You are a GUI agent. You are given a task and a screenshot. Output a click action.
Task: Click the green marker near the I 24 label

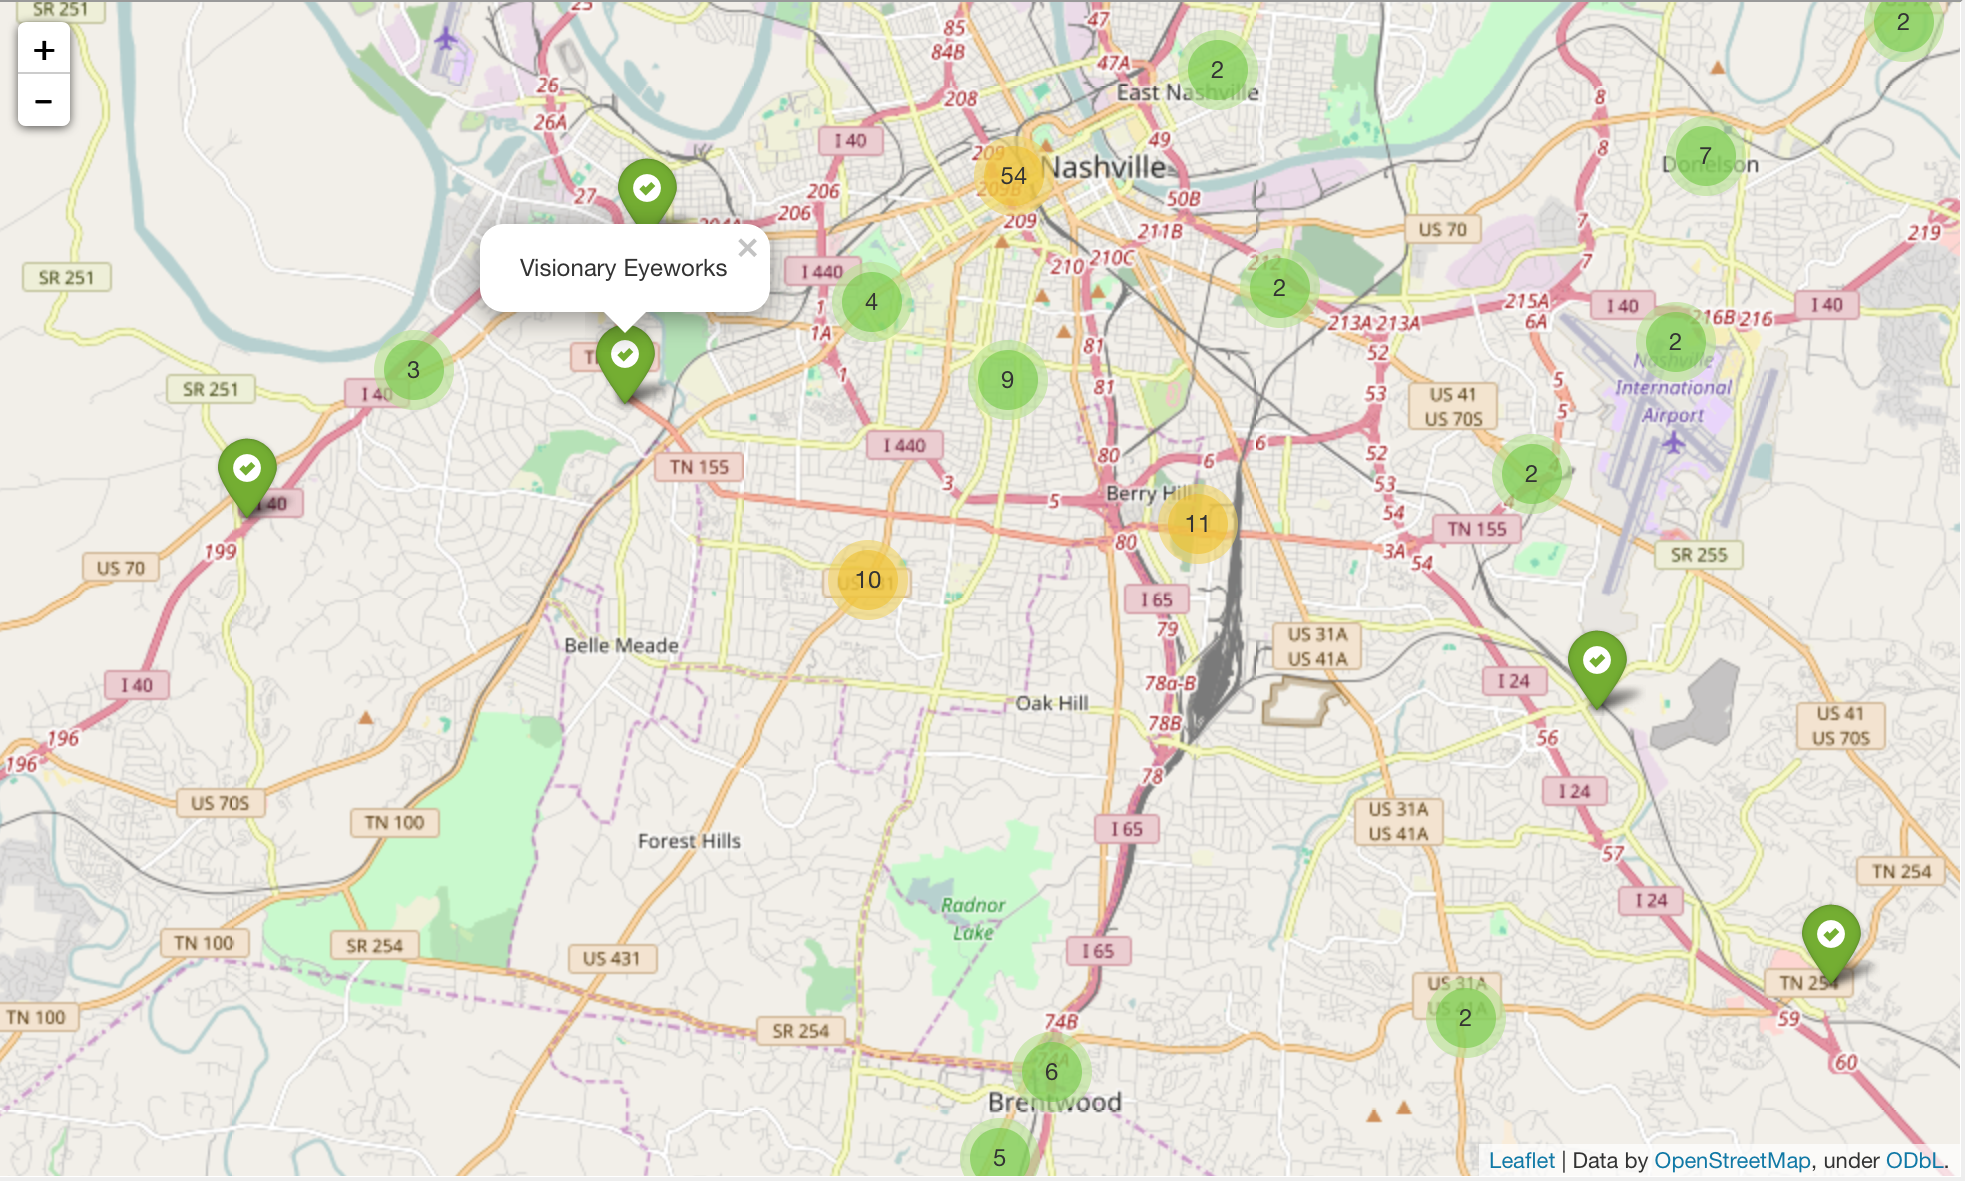(1596, 664)
